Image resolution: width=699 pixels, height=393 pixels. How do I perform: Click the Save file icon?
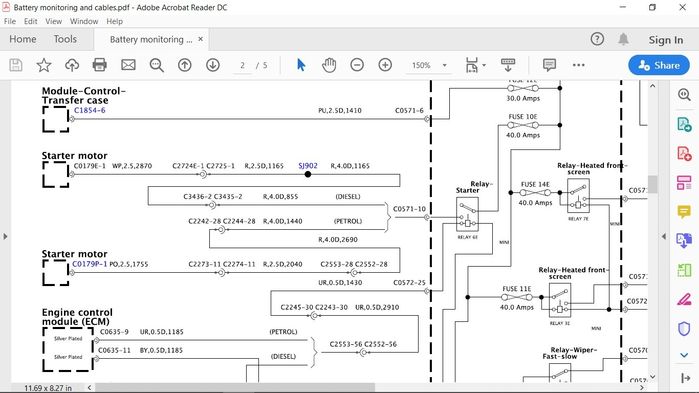(16, 65)
